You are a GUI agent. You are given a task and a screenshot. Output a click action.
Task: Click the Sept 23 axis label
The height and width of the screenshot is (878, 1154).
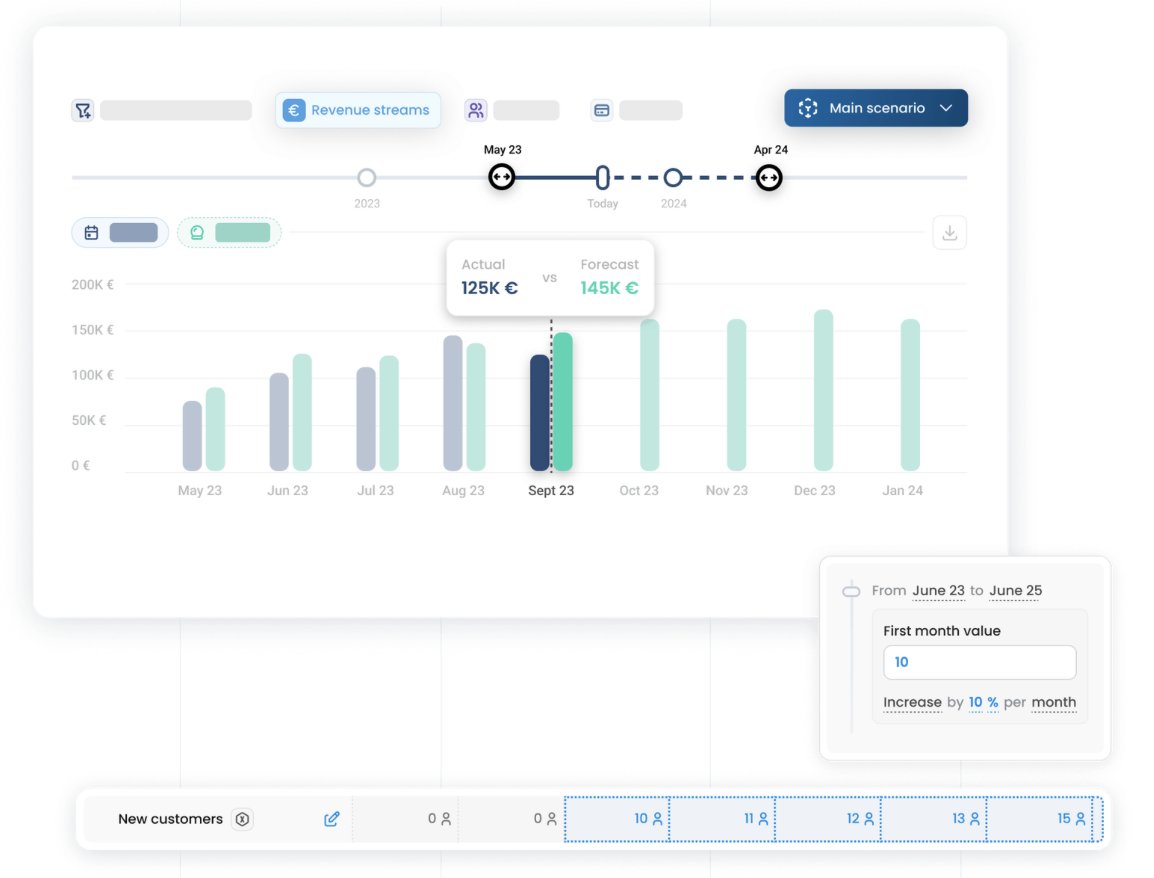(x=551, y=490)
